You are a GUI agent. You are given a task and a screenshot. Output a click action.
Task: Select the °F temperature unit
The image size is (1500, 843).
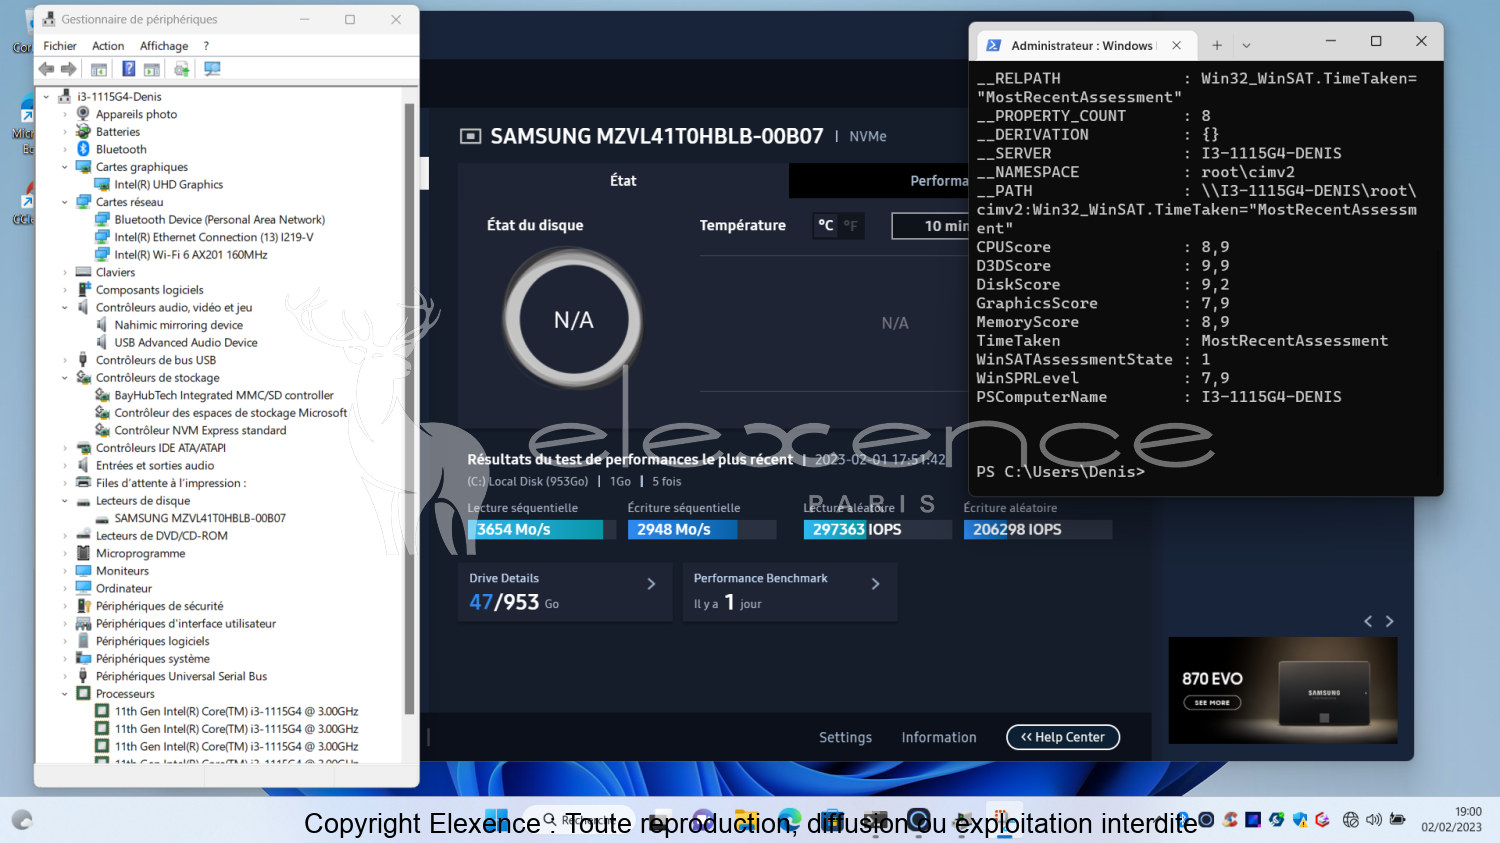pos(851,225)
